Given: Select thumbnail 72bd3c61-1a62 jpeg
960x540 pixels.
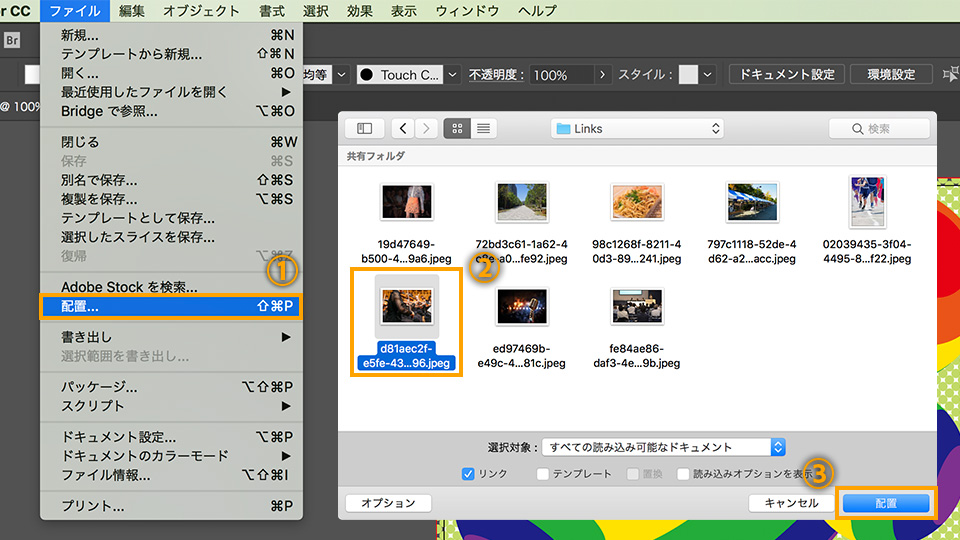Looking at the screenshot, I should (522, 202).
